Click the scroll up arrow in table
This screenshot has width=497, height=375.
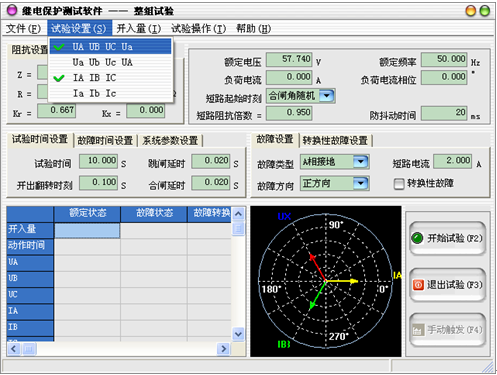[x=238, y=214]
